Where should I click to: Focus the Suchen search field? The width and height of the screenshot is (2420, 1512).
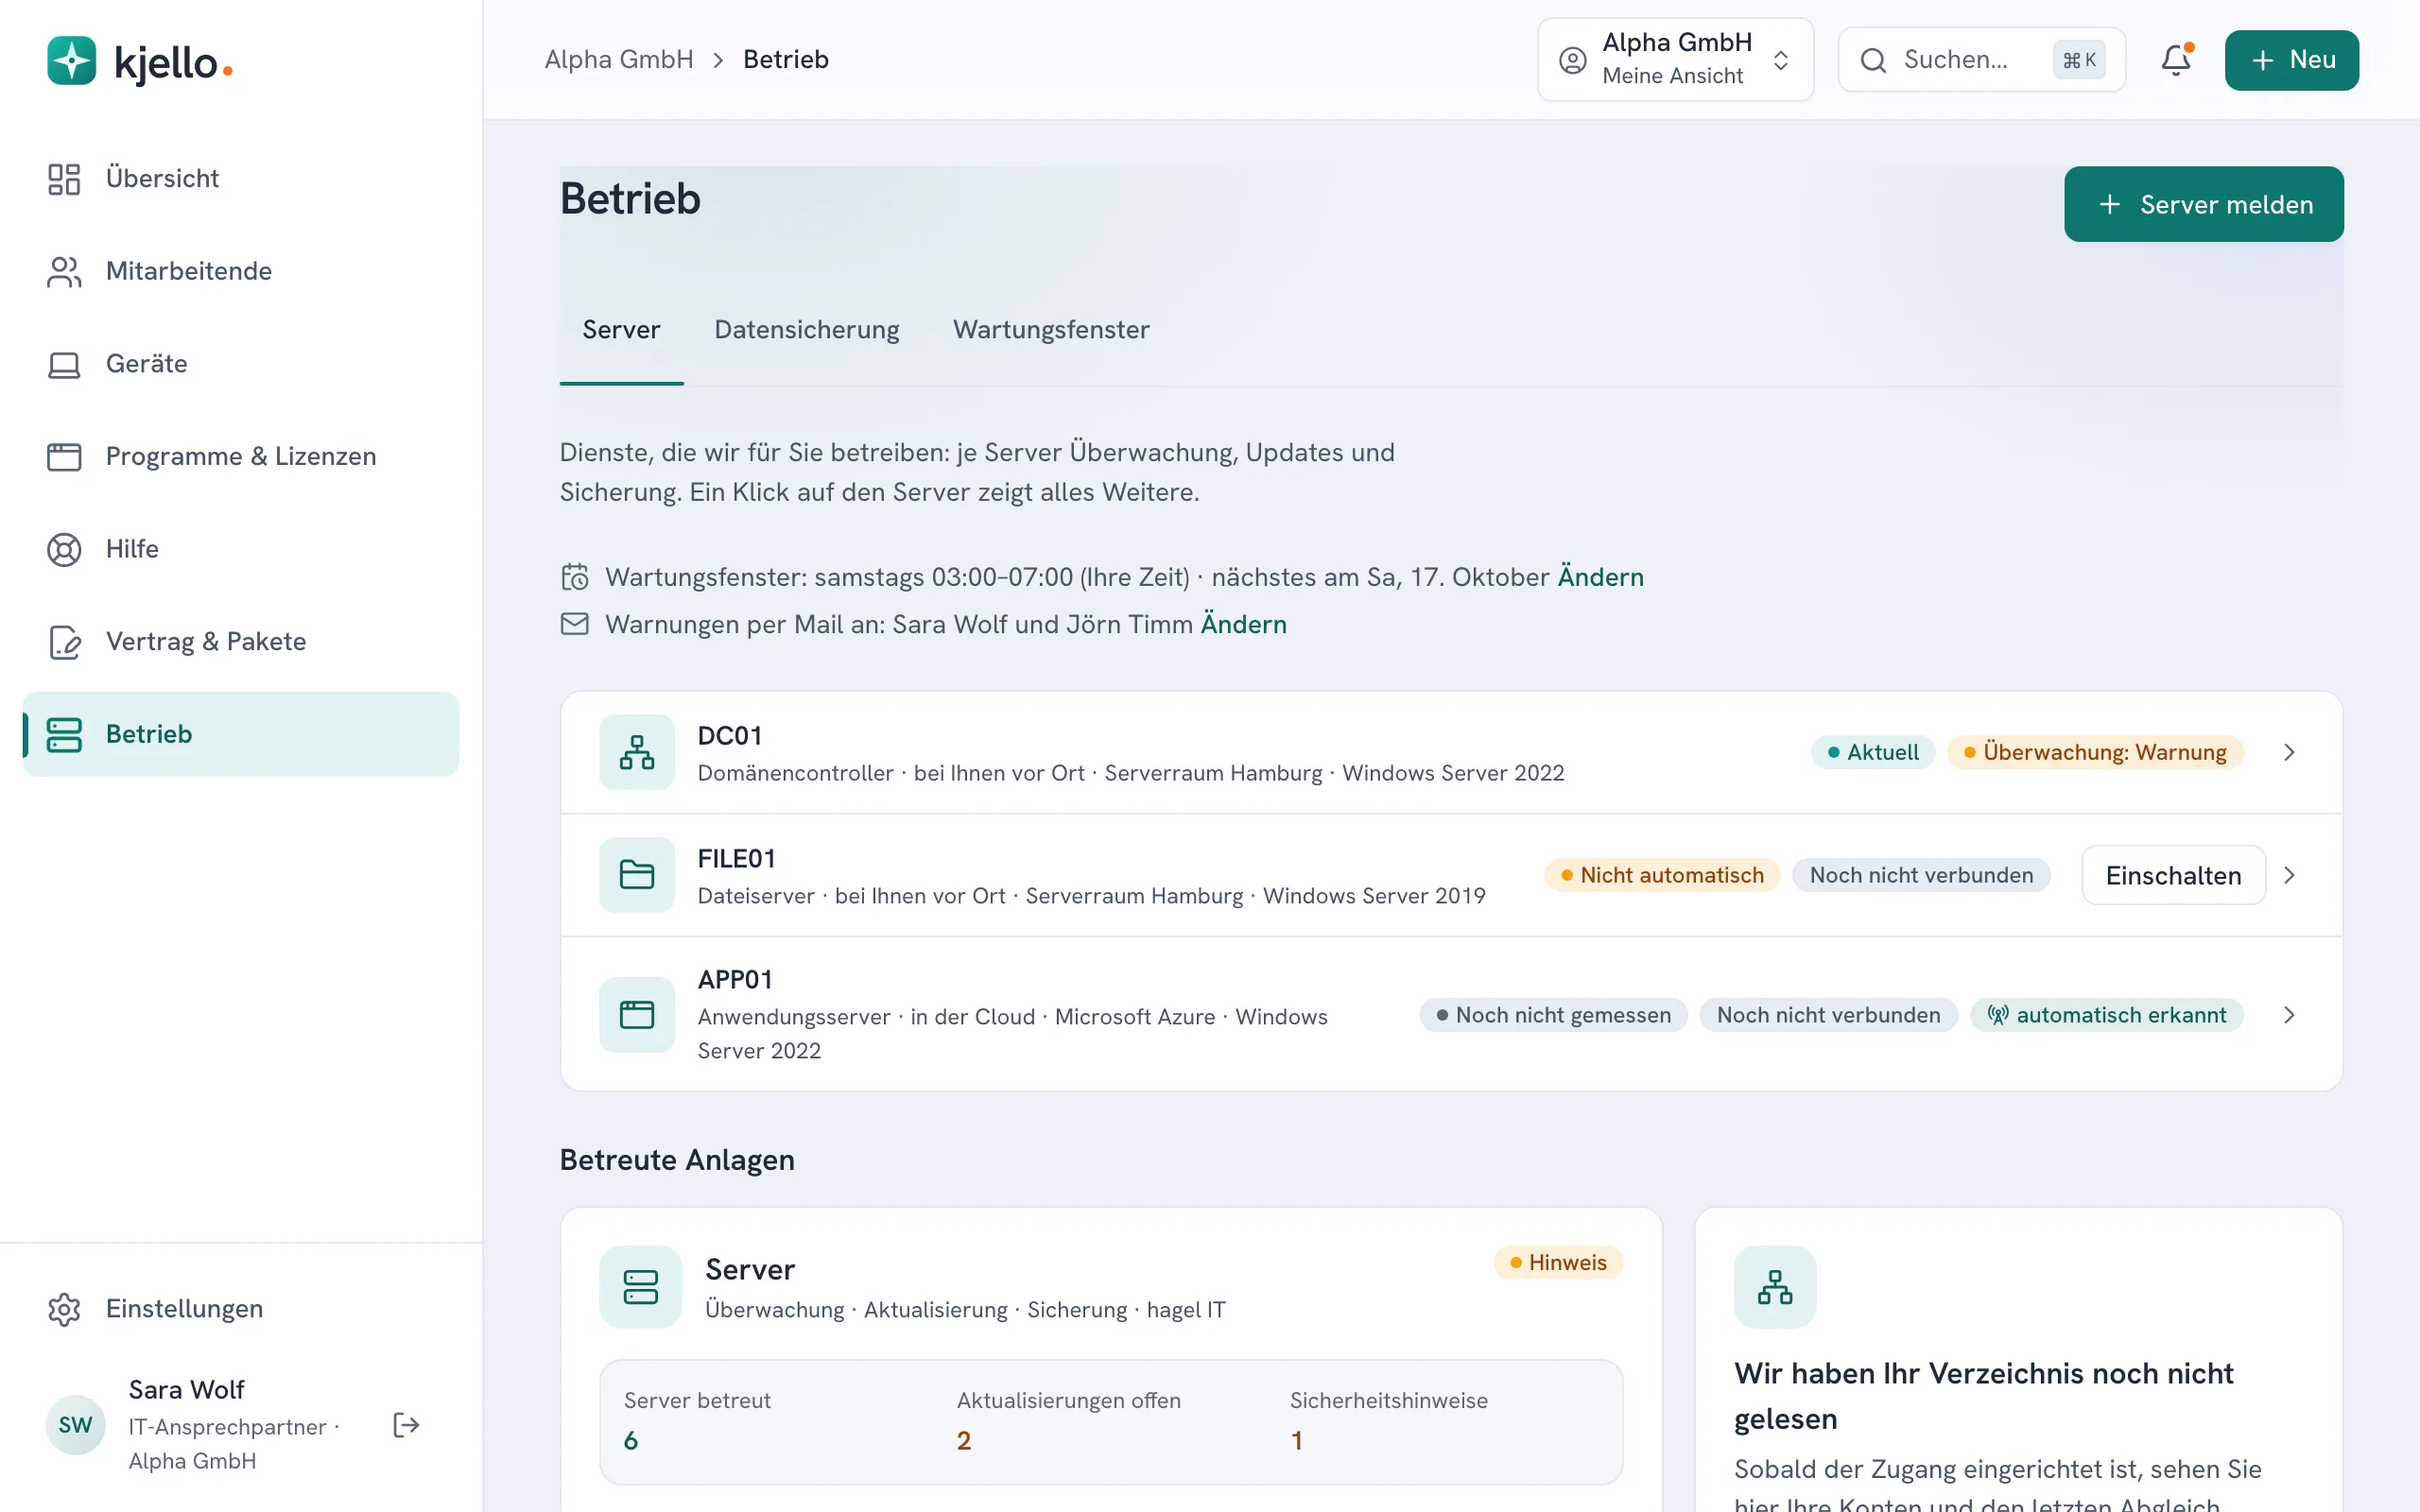pos(1982,60)
